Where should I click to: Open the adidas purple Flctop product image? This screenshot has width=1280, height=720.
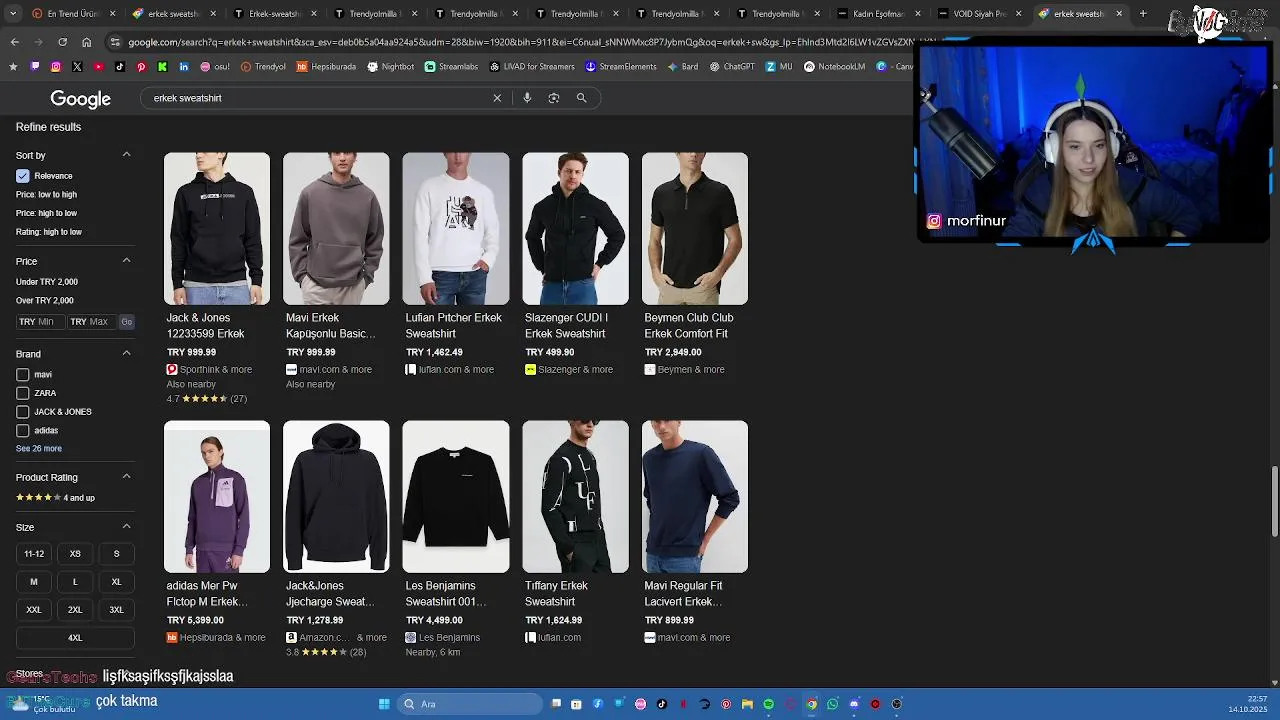tap(217, 497)
